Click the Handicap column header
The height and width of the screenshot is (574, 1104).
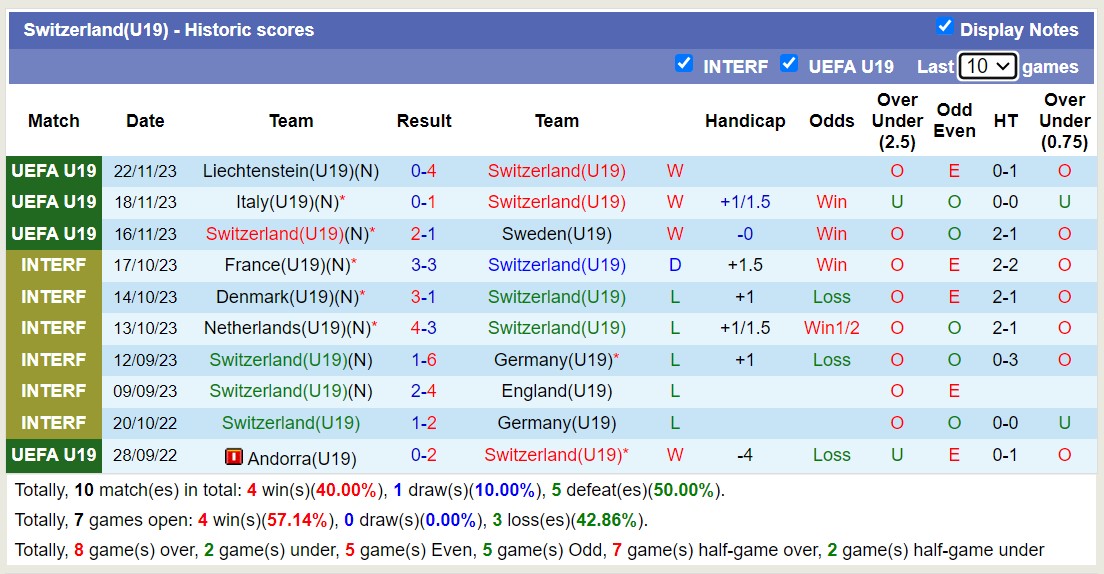745,121
